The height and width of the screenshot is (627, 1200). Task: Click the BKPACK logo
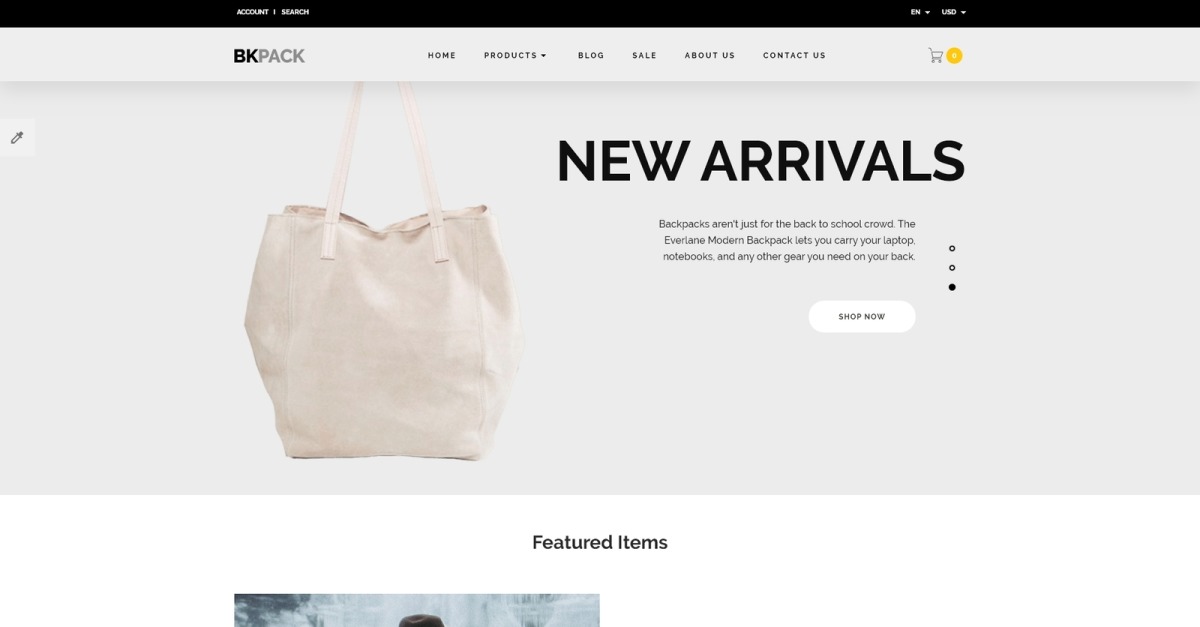pos(269,56)
